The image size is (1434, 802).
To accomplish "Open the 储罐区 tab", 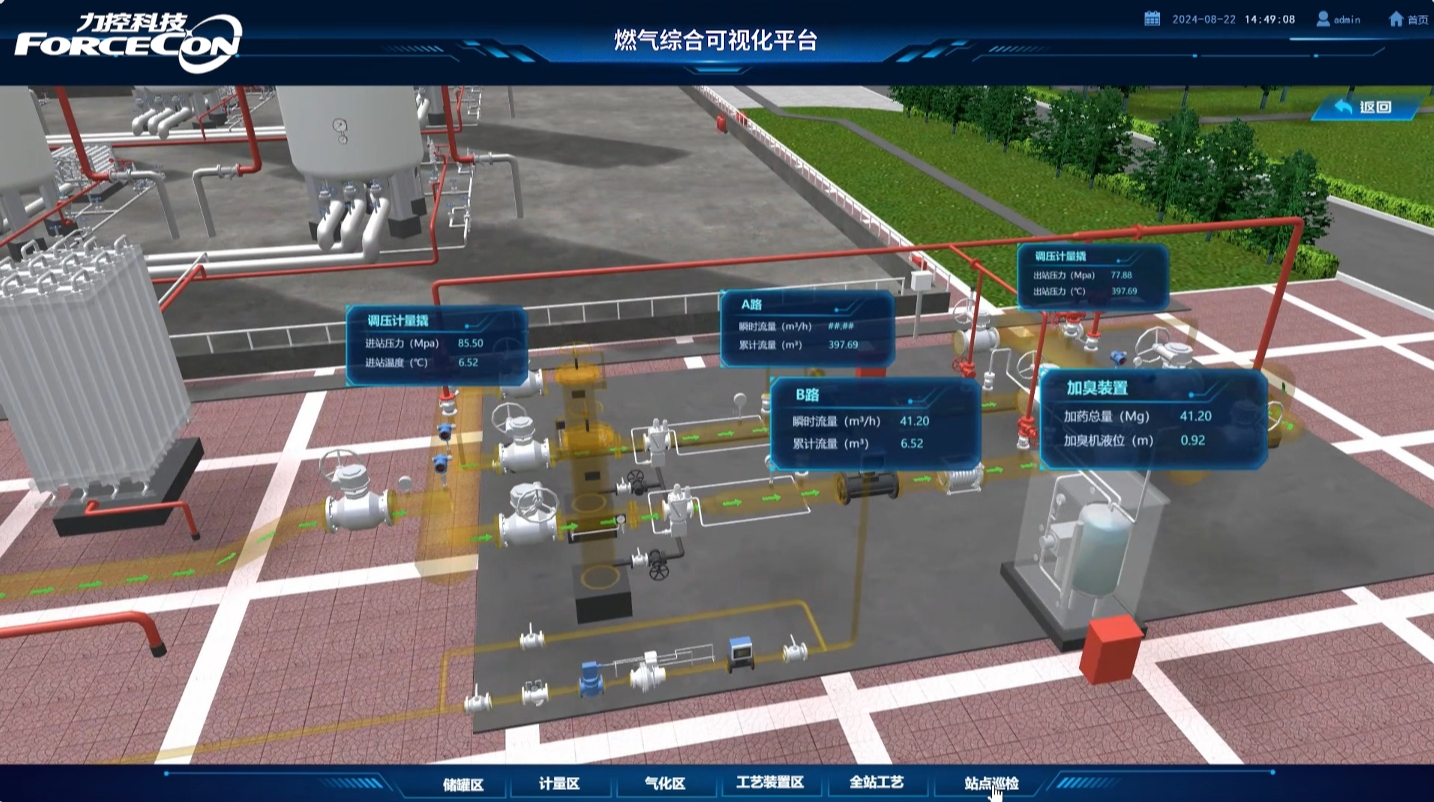I will 463,783.
